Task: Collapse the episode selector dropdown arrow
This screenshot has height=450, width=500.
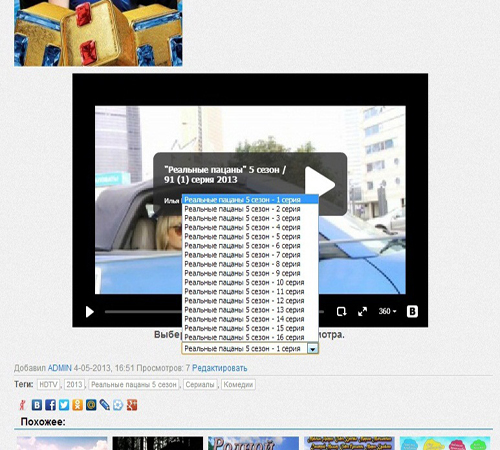Action: [313, 349]
